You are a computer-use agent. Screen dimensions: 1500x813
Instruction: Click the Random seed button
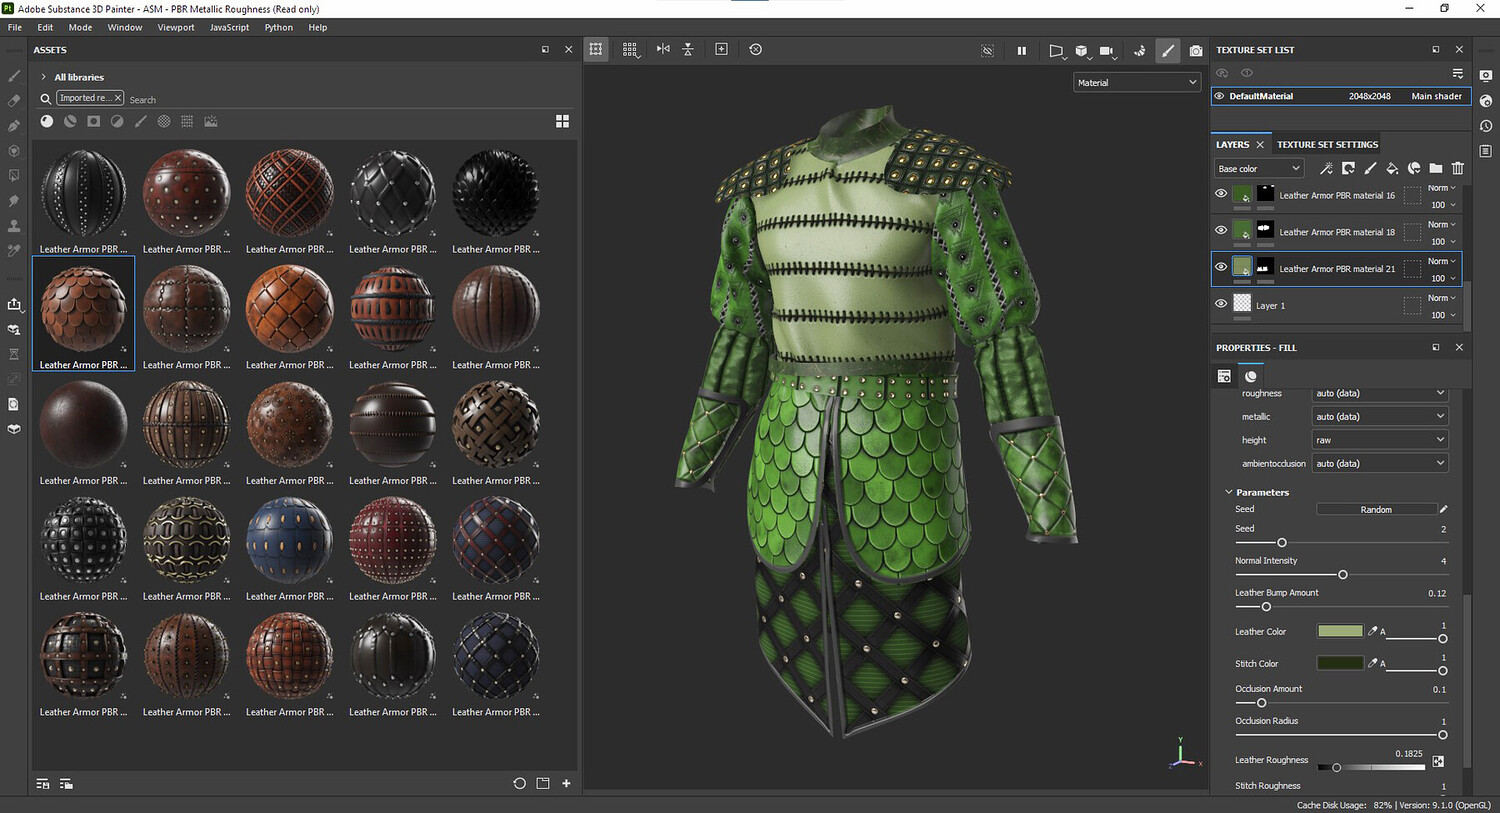tap(1375, 509)
